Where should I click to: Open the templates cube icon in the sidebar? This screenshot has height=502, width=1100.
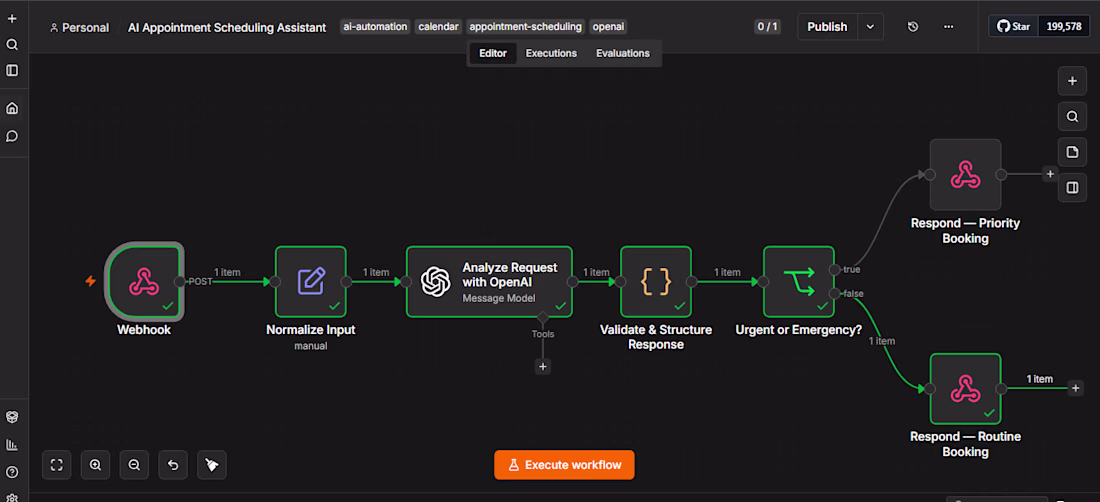[x=12, y=417]
